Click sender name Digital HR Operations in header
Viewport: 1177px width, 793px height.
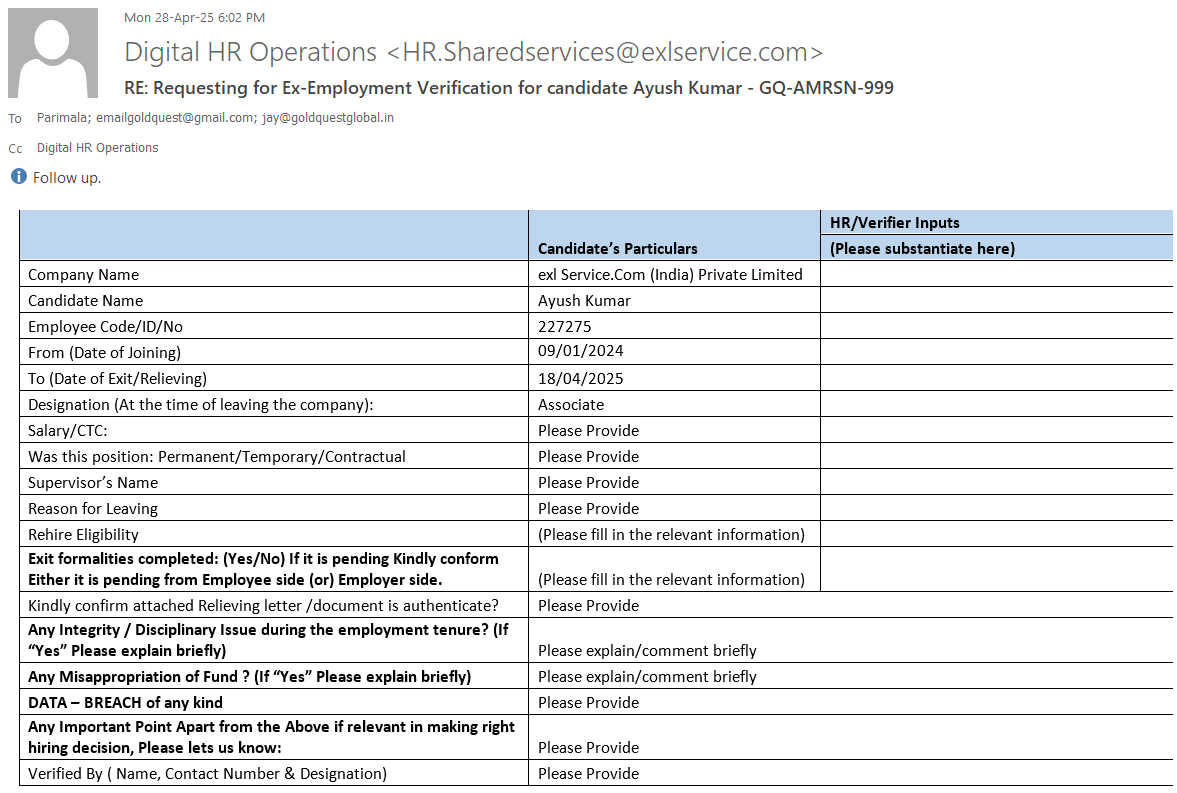click(x=250, y=52)
